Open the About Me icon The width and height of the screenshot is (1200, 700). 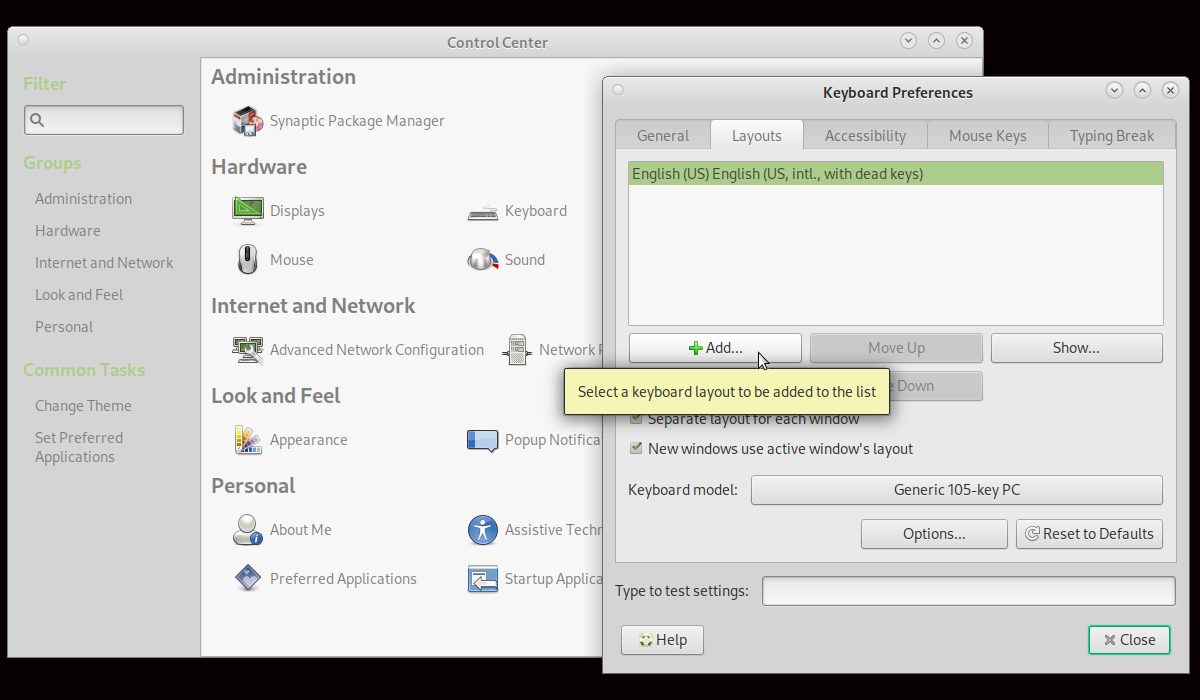[x=247, y=530]
